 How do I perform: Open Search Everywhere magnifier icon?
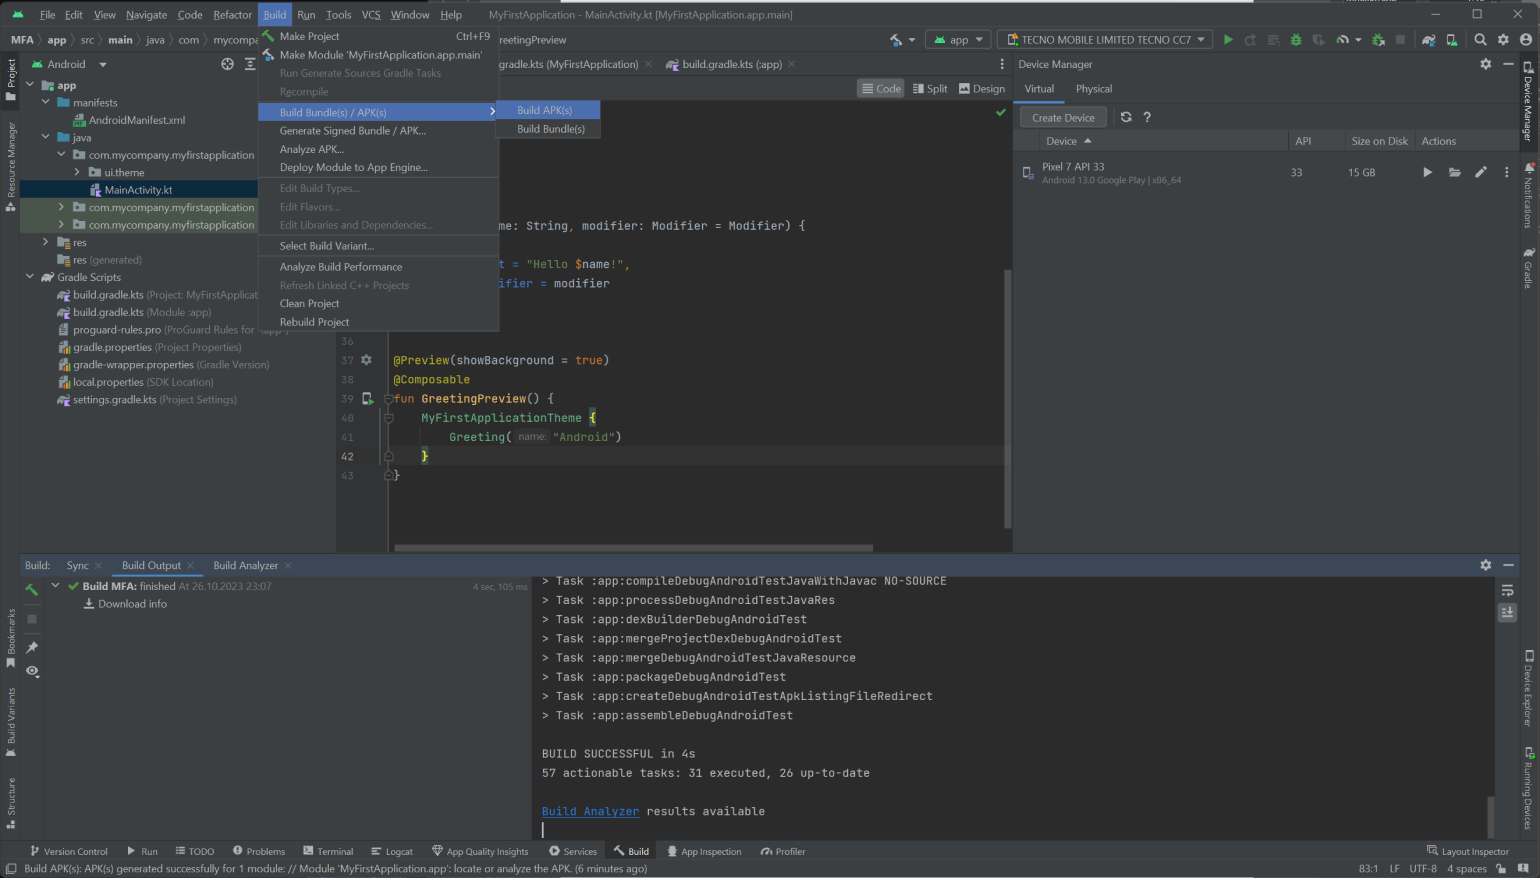pyautogui.click(x=1480, y=40)
